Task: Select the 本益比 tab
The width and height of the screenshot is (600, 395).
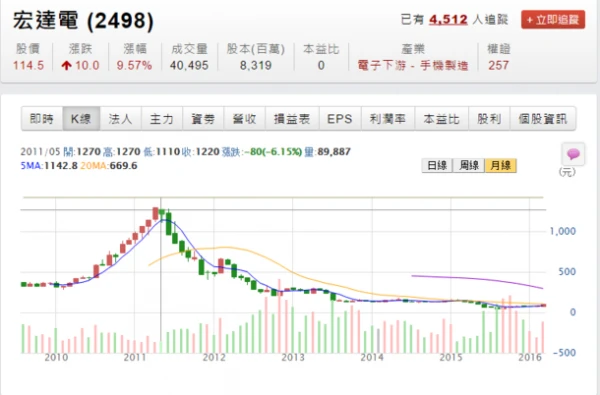Action: 441,119
